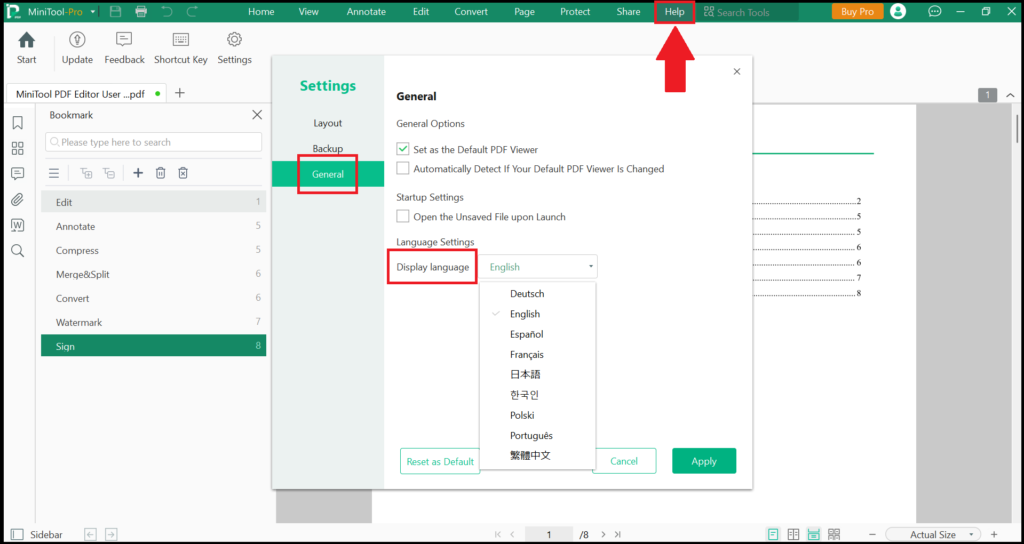1024x544 pixels.
Task: Open the search magnifier sidebar icon
Action: pos(18,251)
